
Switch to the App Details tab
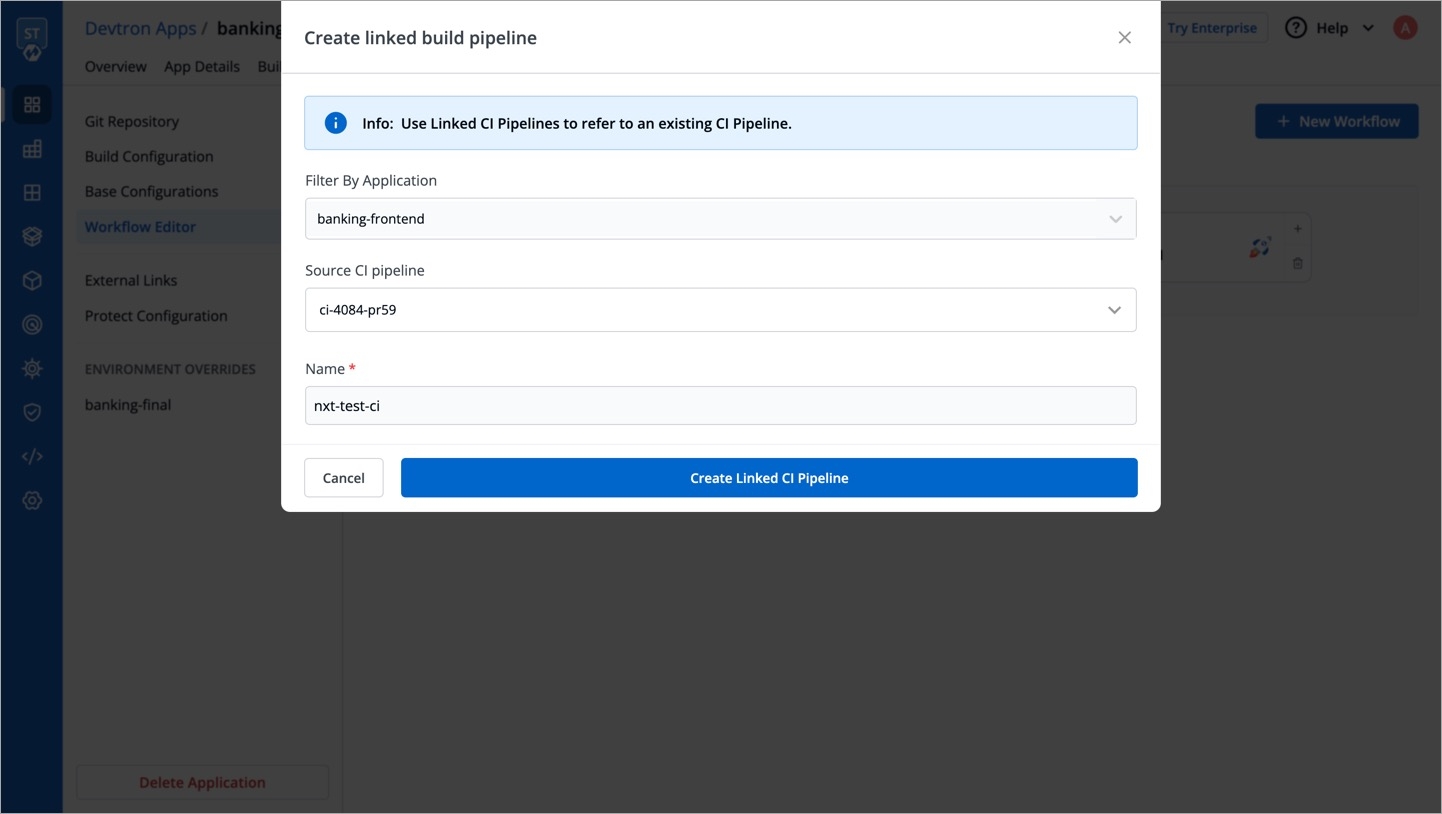pos(202,67)
